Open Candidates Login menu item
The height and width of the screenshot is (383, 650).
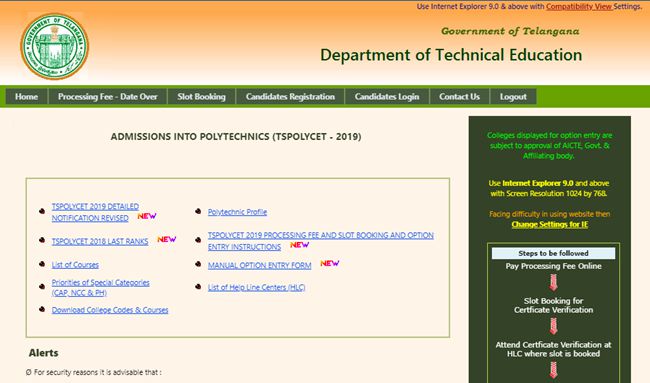pyautogui.click(x=387, y=97)
